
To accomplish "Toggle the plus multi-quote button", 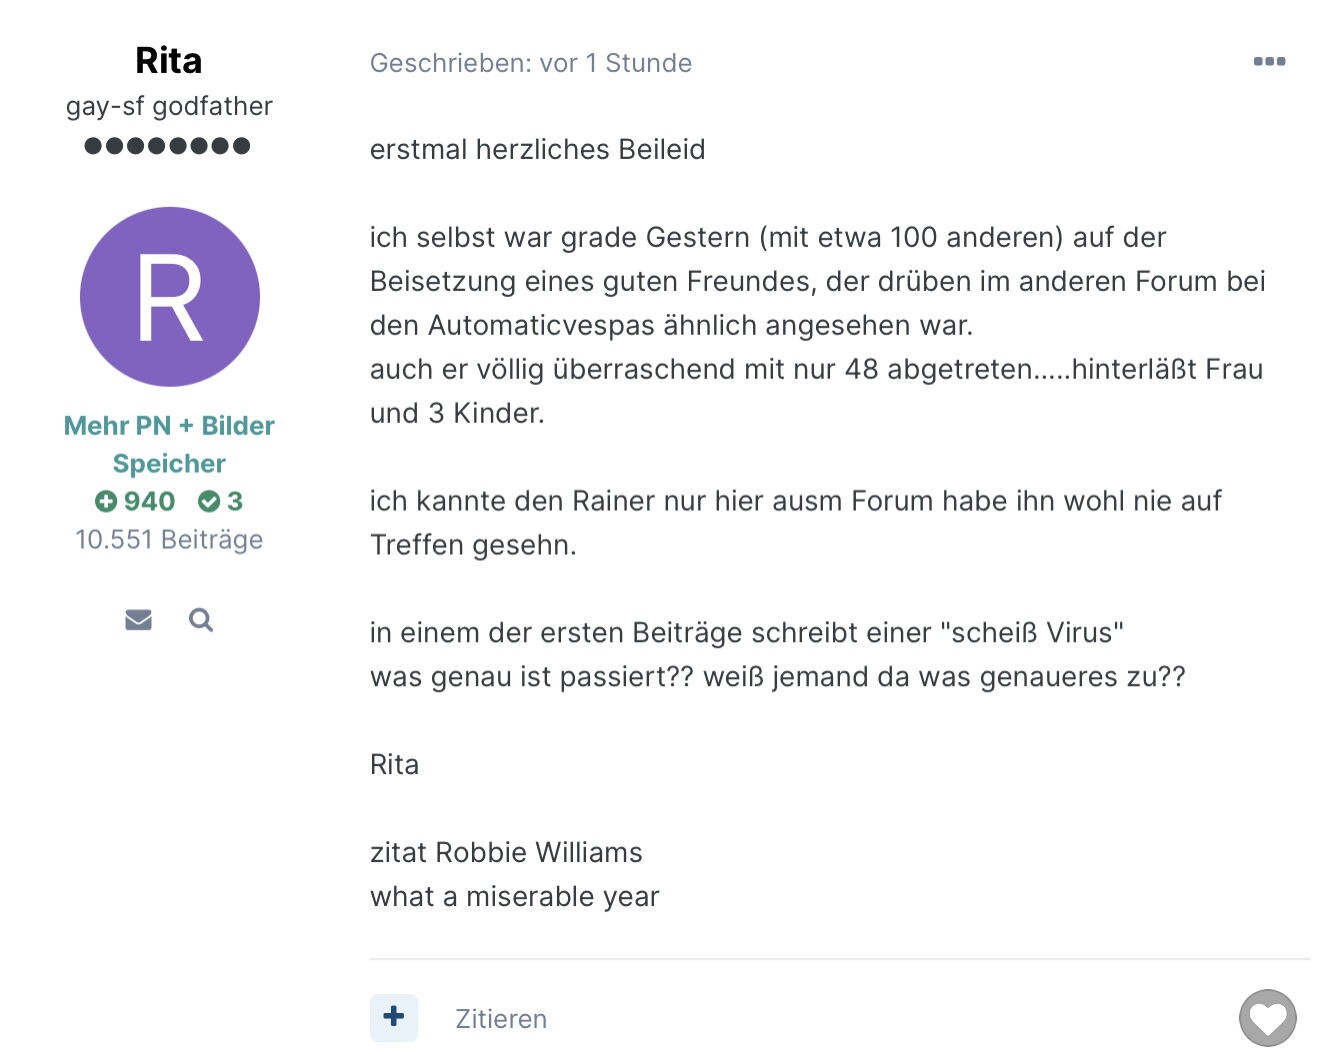I will point(394,1017).
